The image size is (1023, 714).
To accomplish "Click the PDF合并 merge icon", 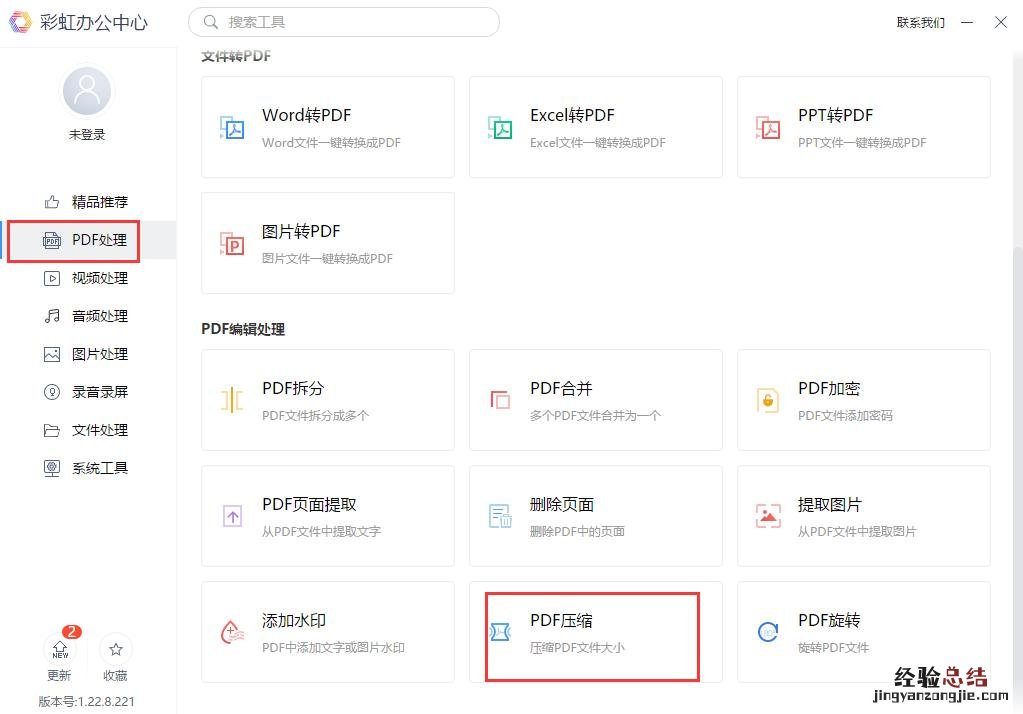I will (500, 400).
